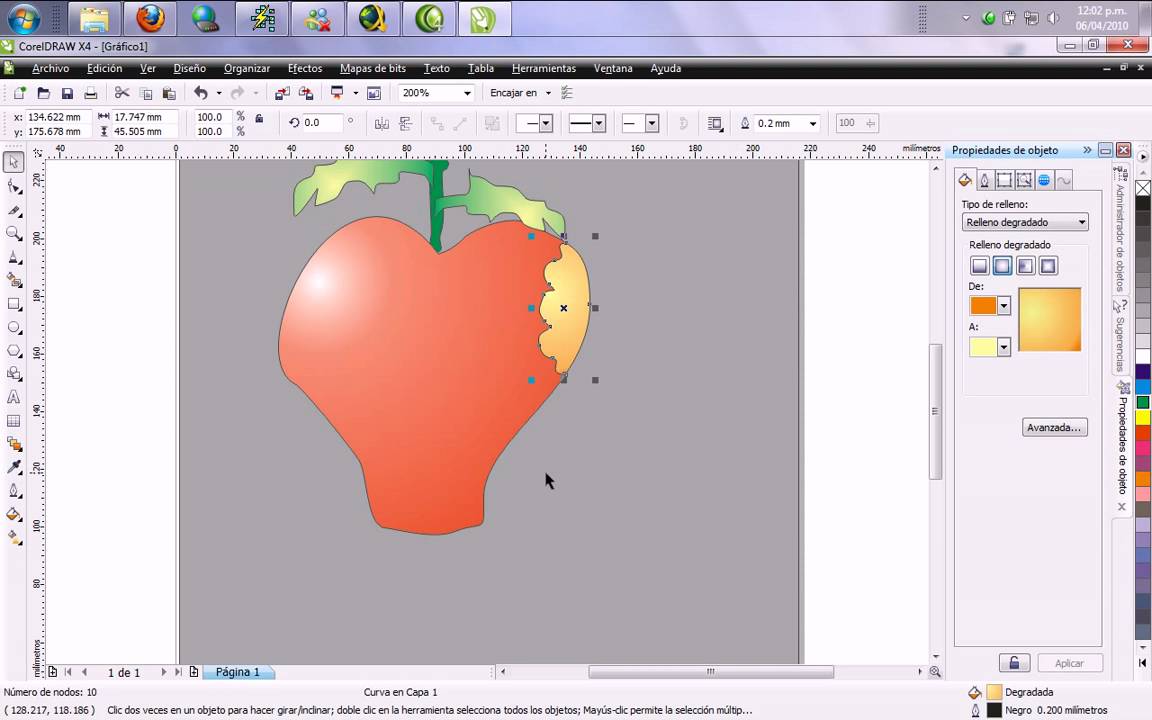Viewport: 1152px width, 720px height.
Task: Select the Shape edit tool
Action: 14,187
